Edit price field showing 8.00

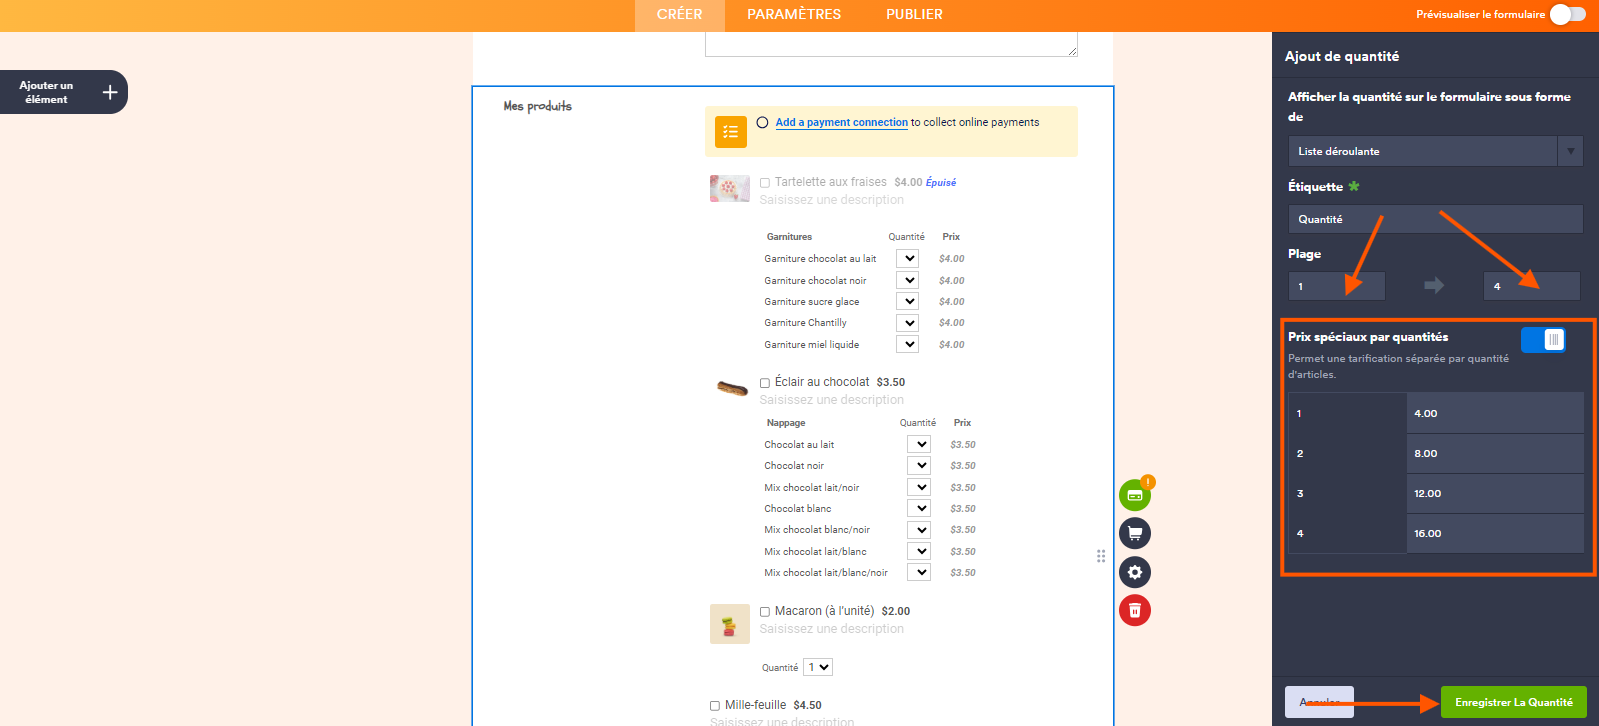click(1495, 453)
